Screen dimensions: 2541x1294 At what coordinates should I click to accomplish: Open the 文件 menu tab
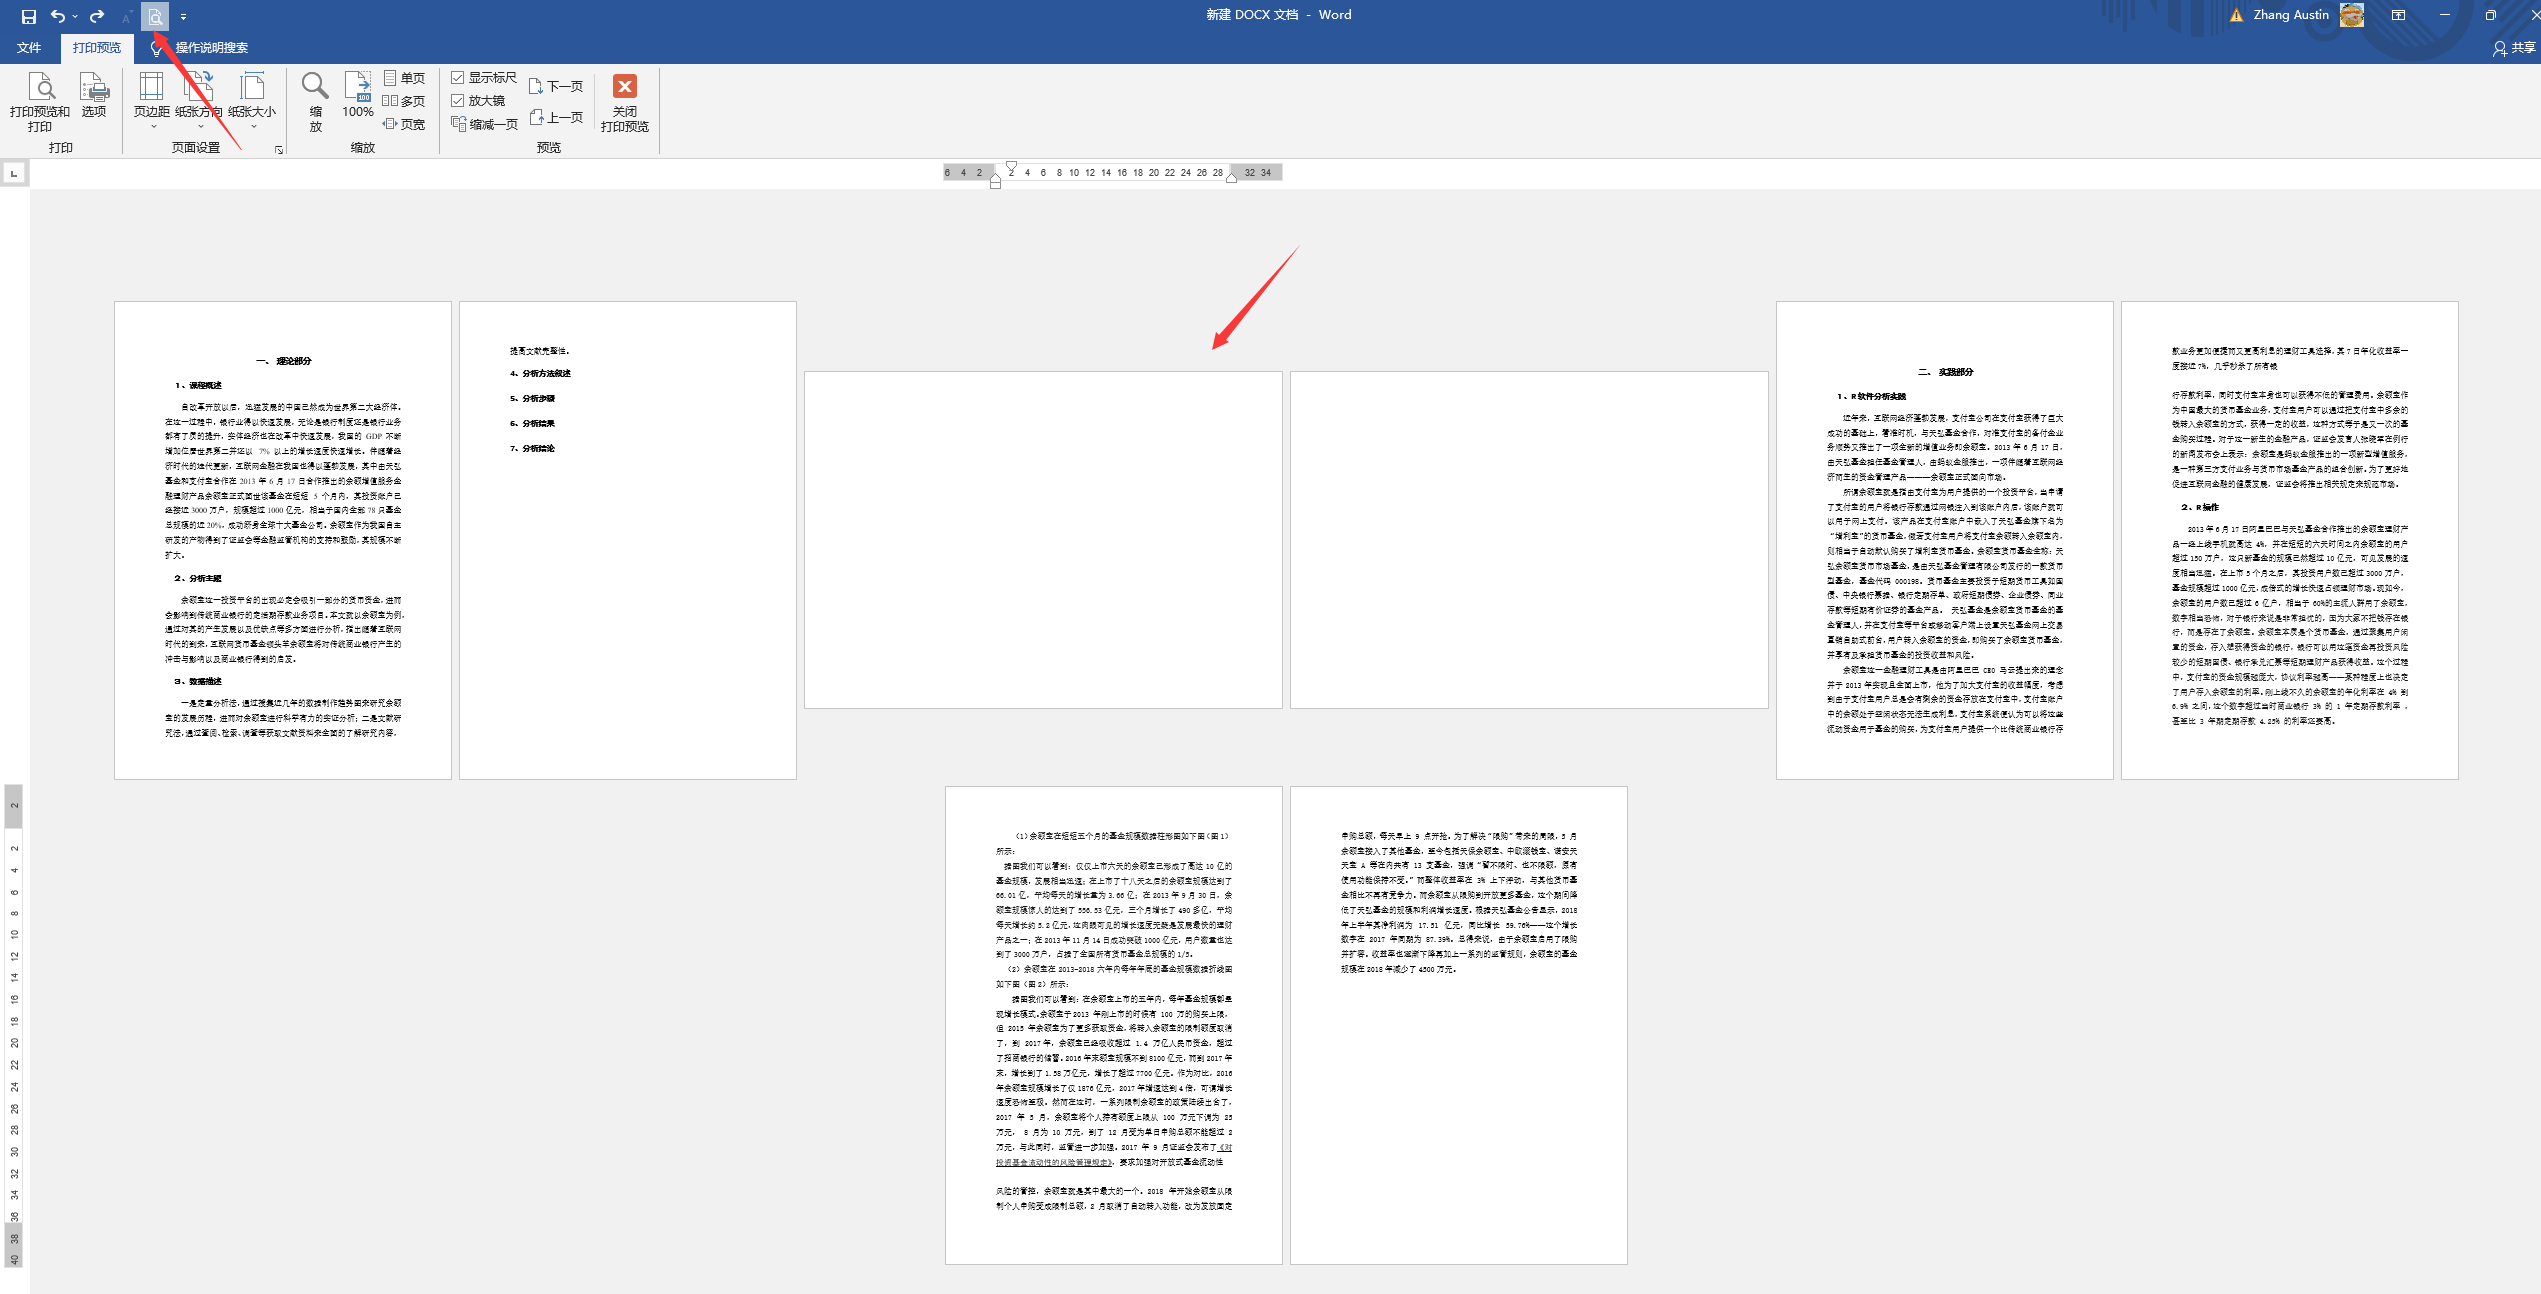(x=29, y=47)
